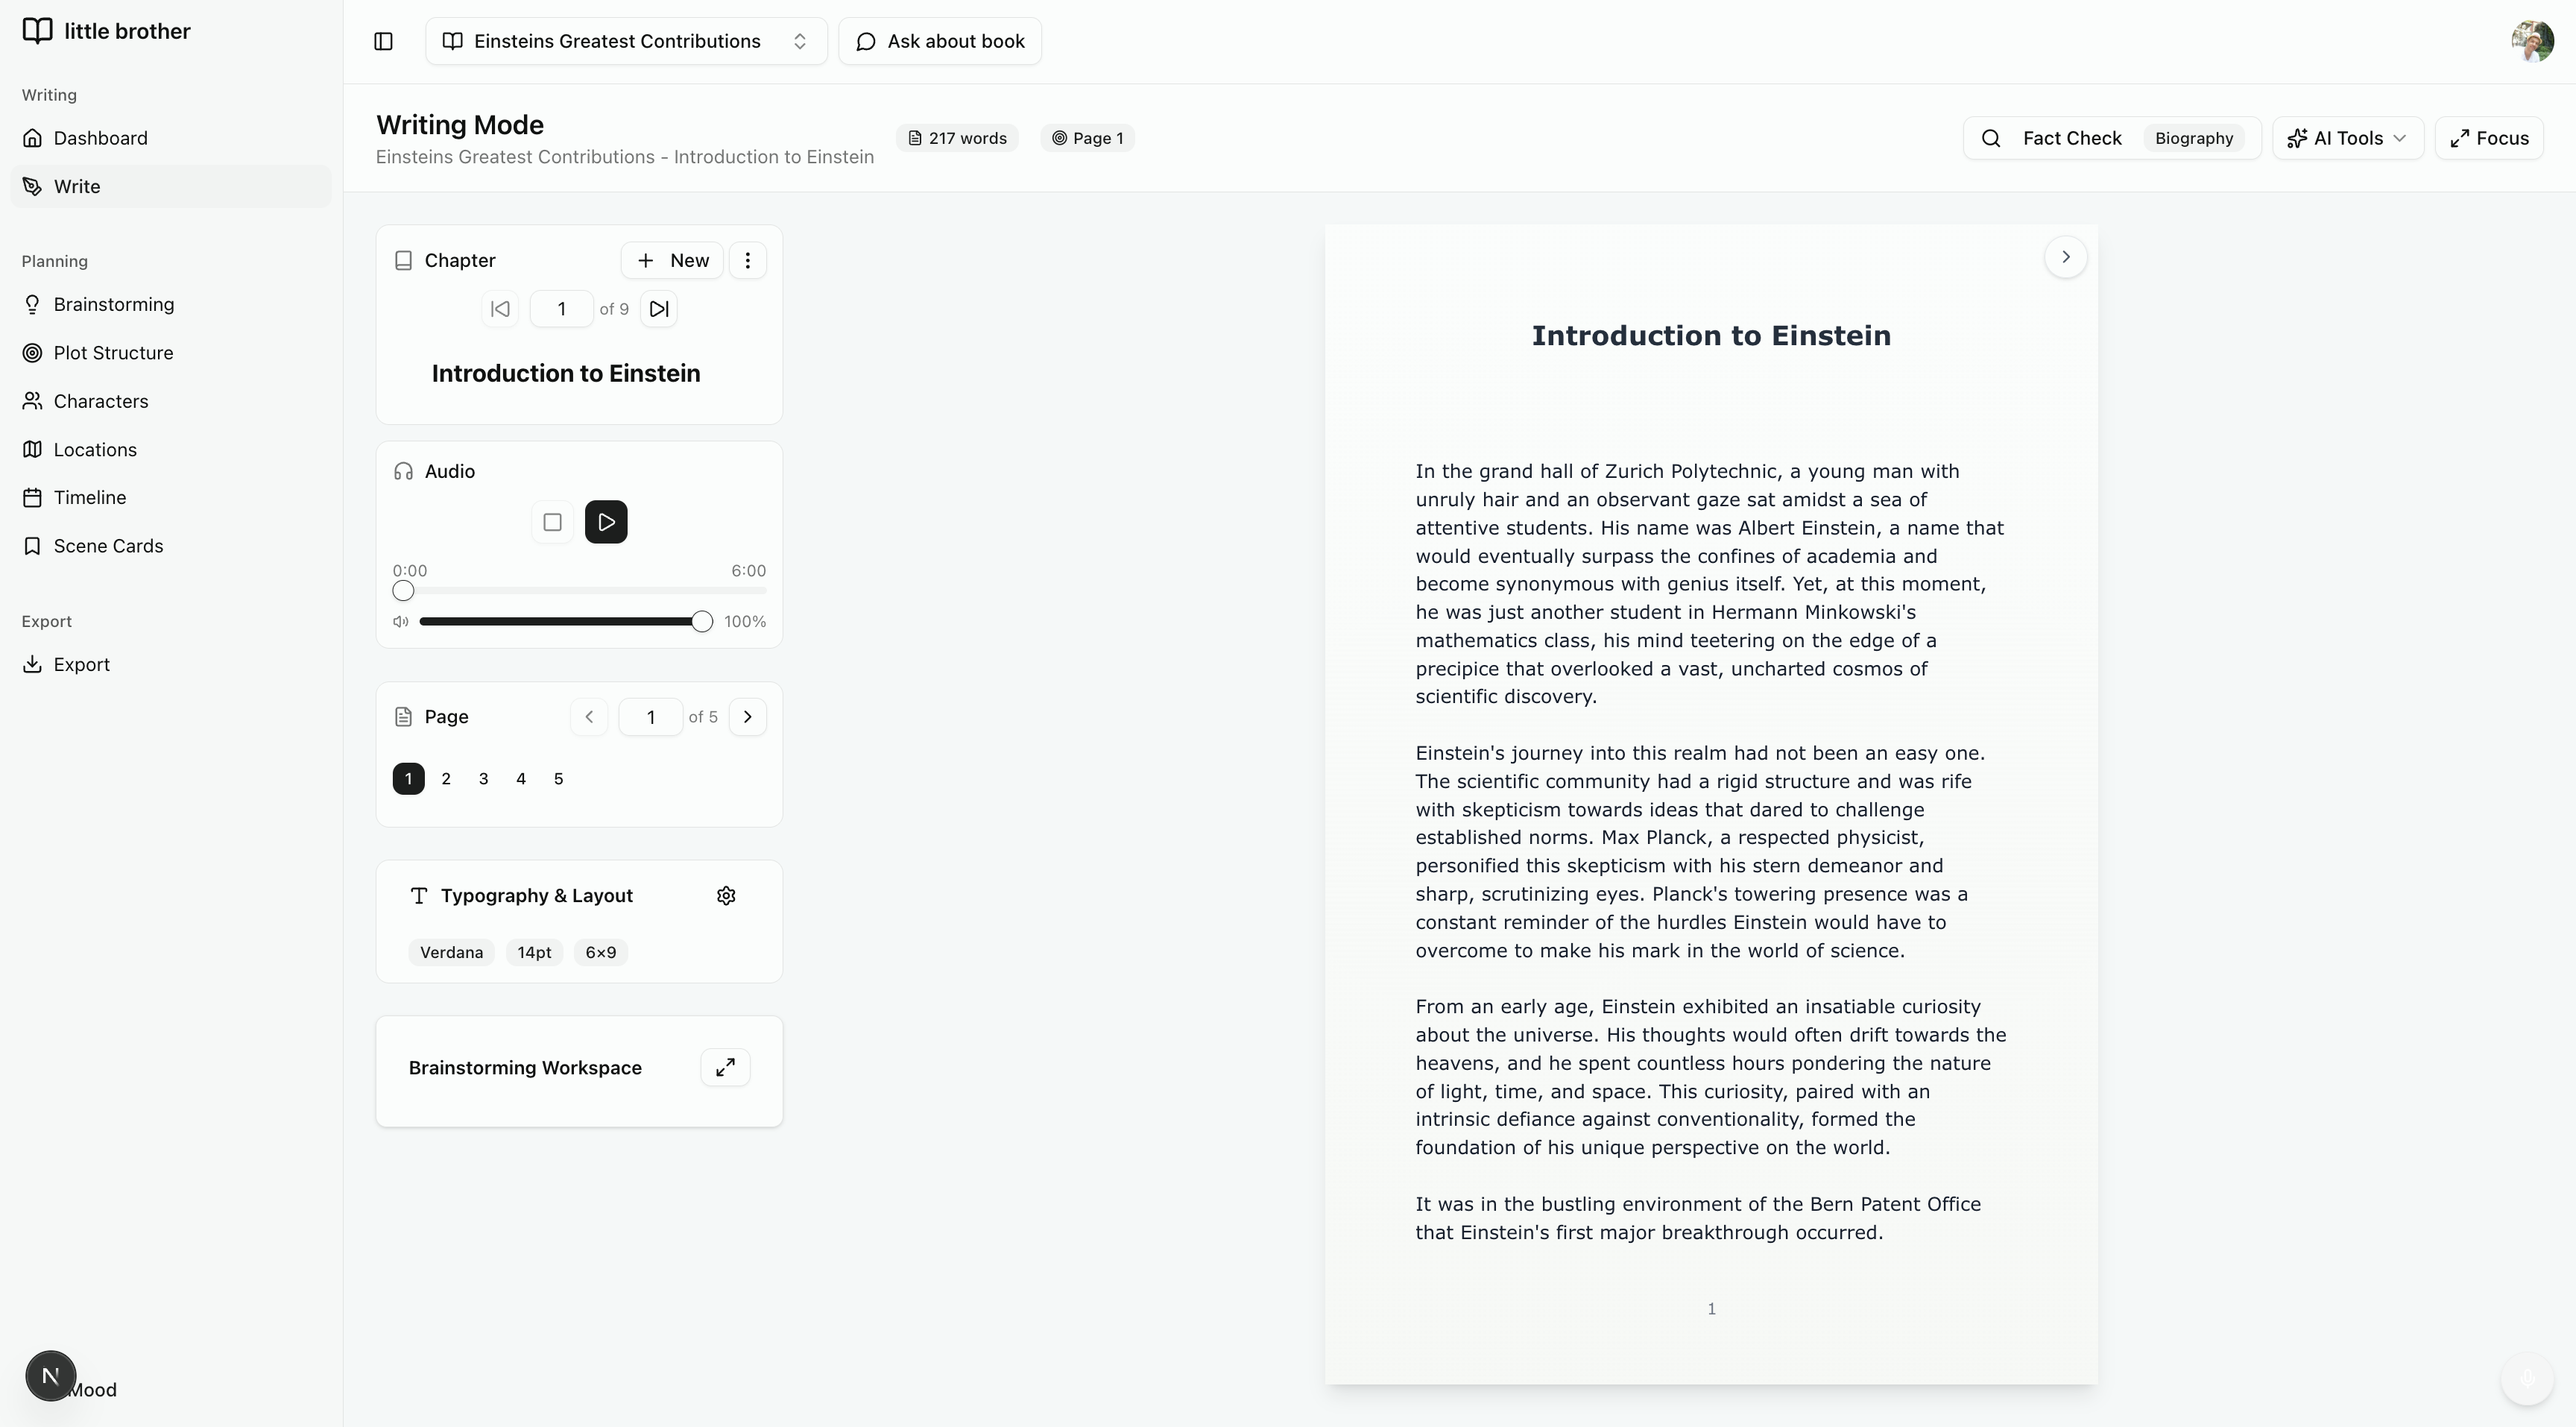This screenshot has width=2576, height=1427.
Task: Open chapter options three-dot menu
Action: tap(747, 260)
